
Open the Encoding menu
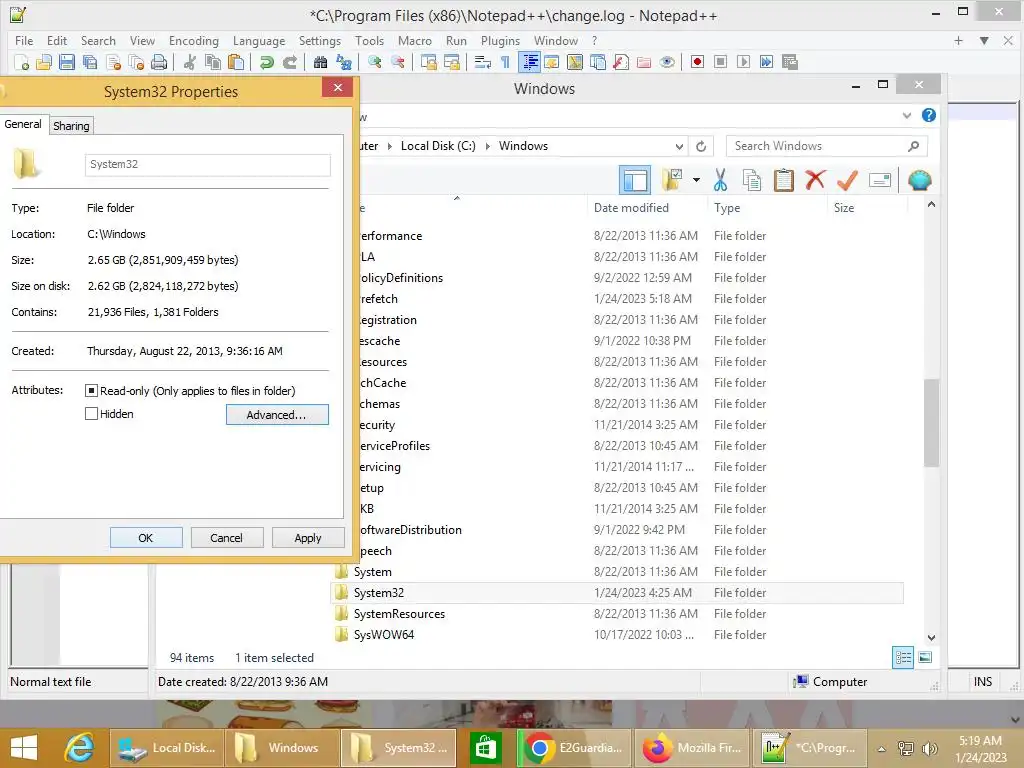(194, 40)
